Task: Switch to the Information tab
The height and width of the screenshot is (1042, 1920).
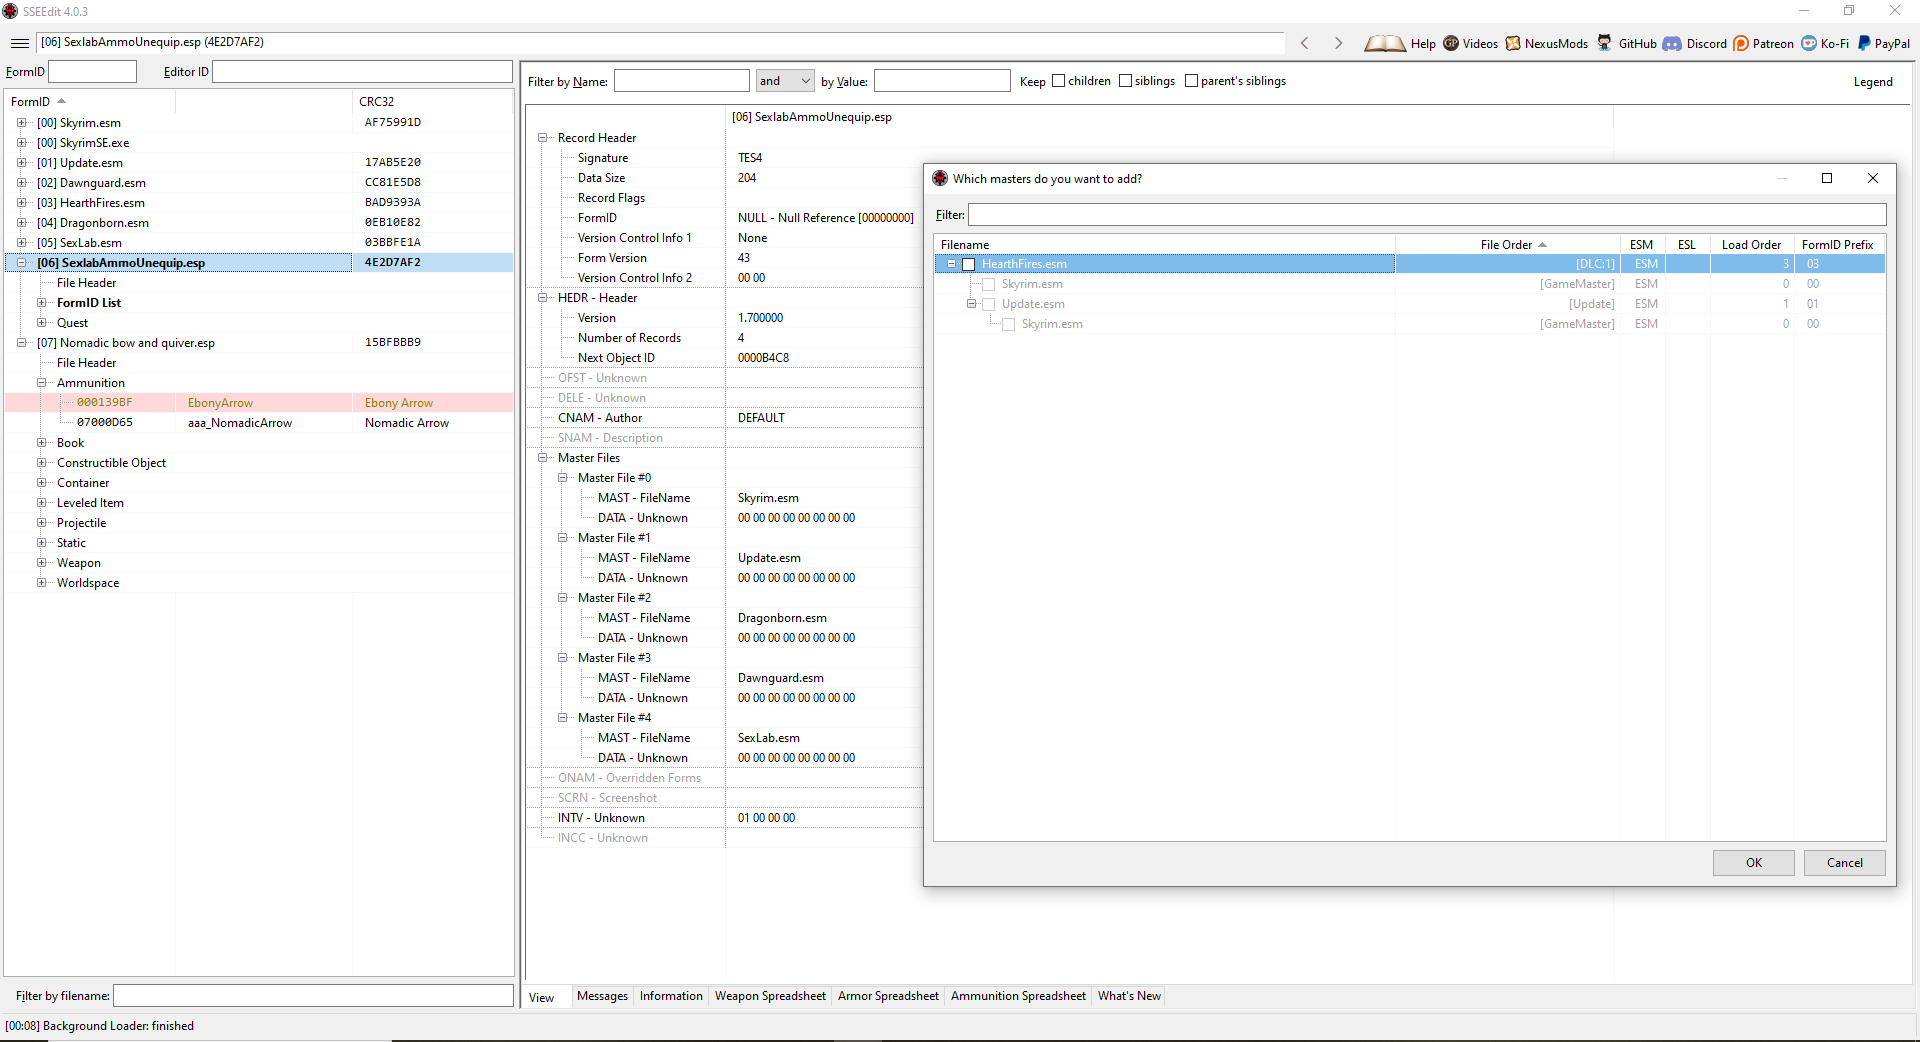Action: click(671, 996)
